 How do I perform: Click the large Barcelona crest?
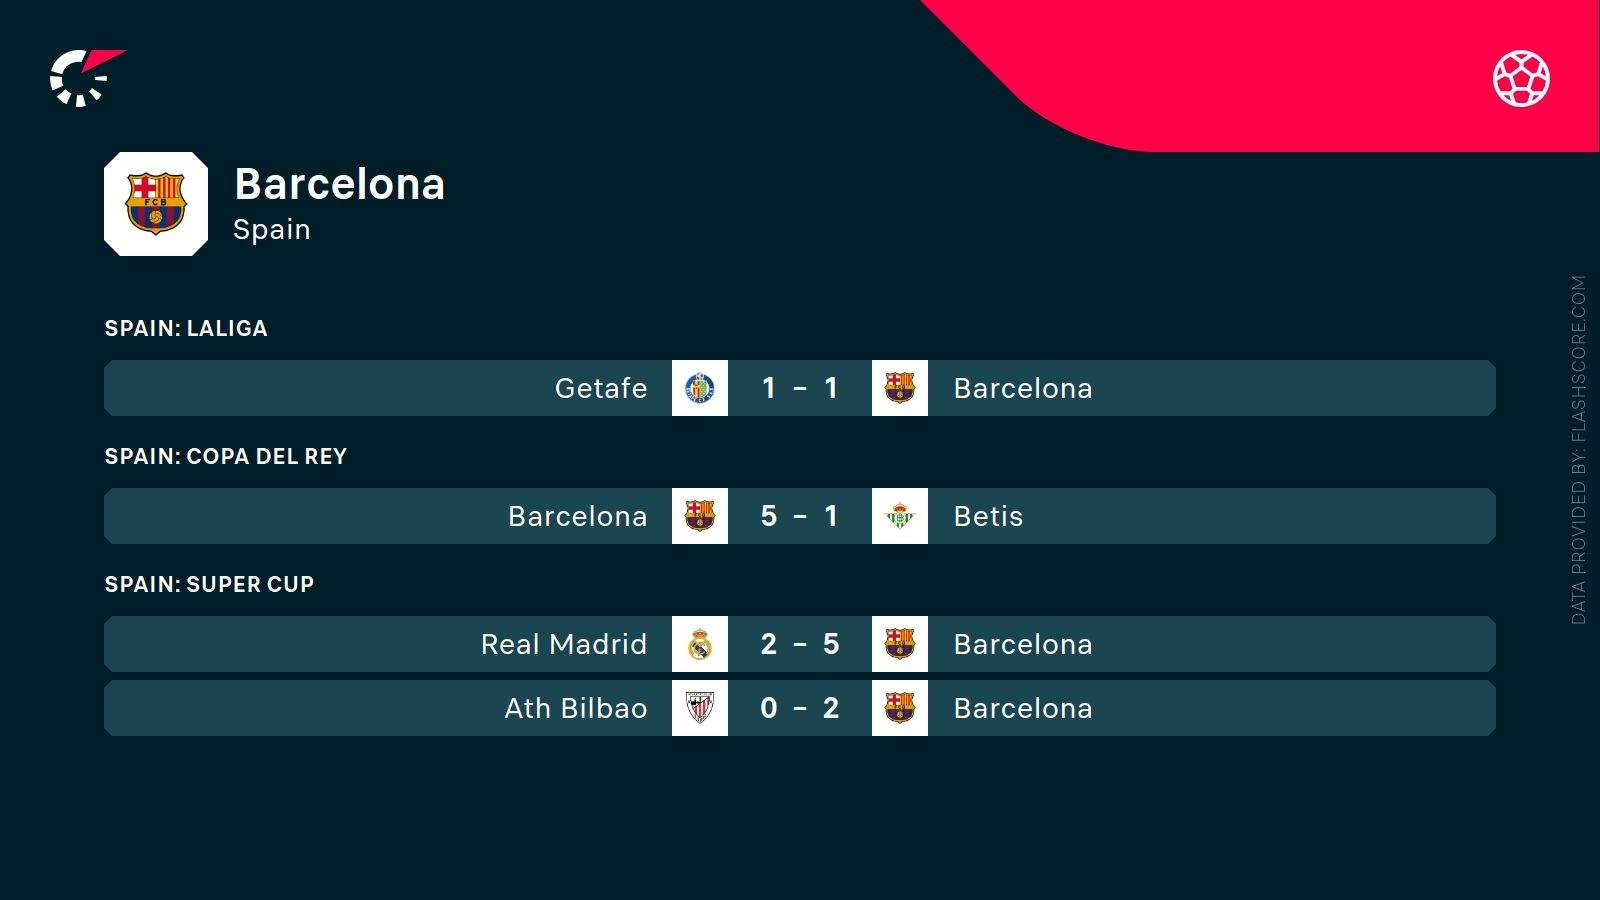coord(156,204)
